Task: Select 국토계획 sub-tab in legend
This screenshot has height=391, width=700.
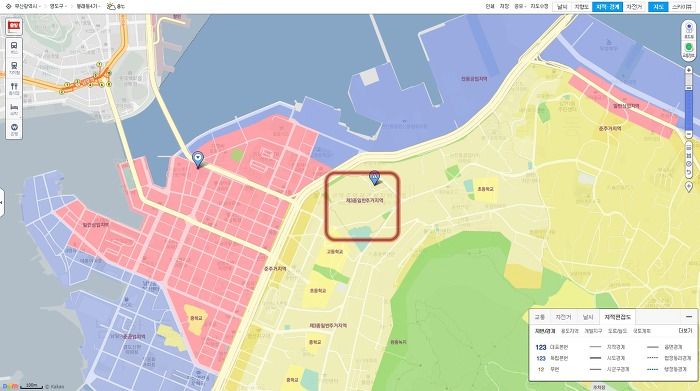Action: coord(642,331)
